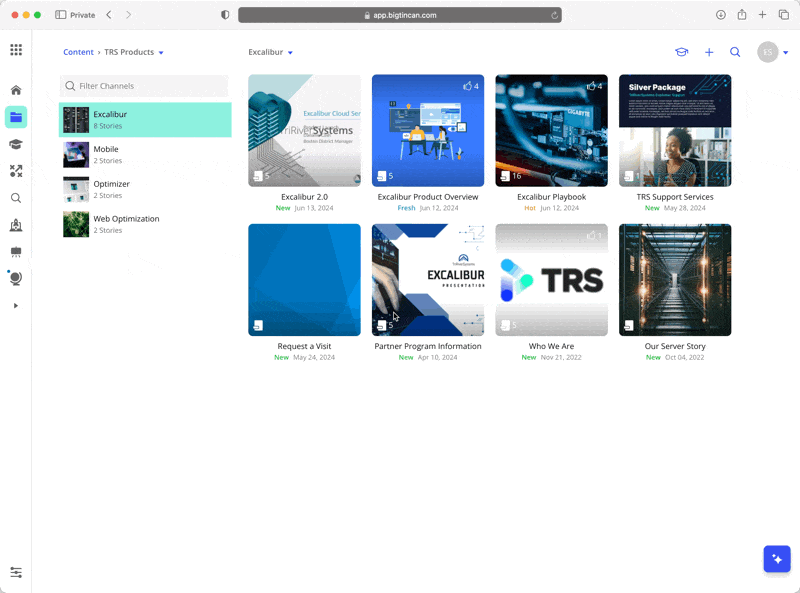This screenshot has height=593, width=800.
Task: Open the Our Server Story thumbnail
Action: tap(675, 280)
